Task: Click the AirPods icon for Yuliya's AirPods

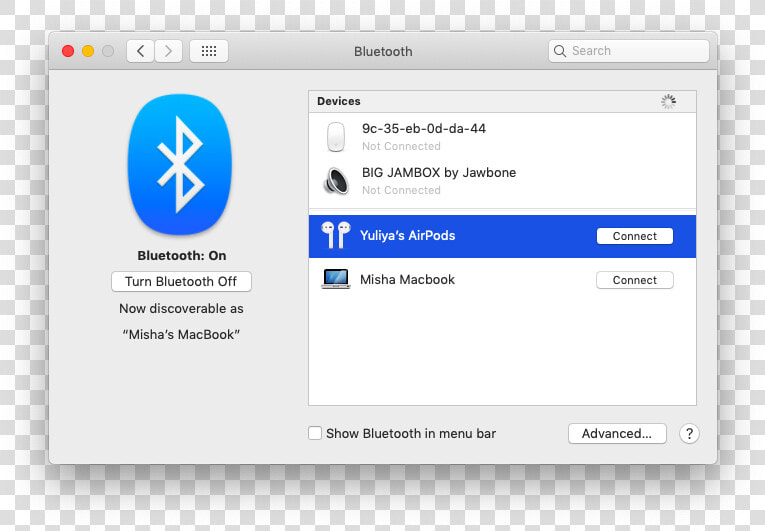Action: click(x=336, y=235)
